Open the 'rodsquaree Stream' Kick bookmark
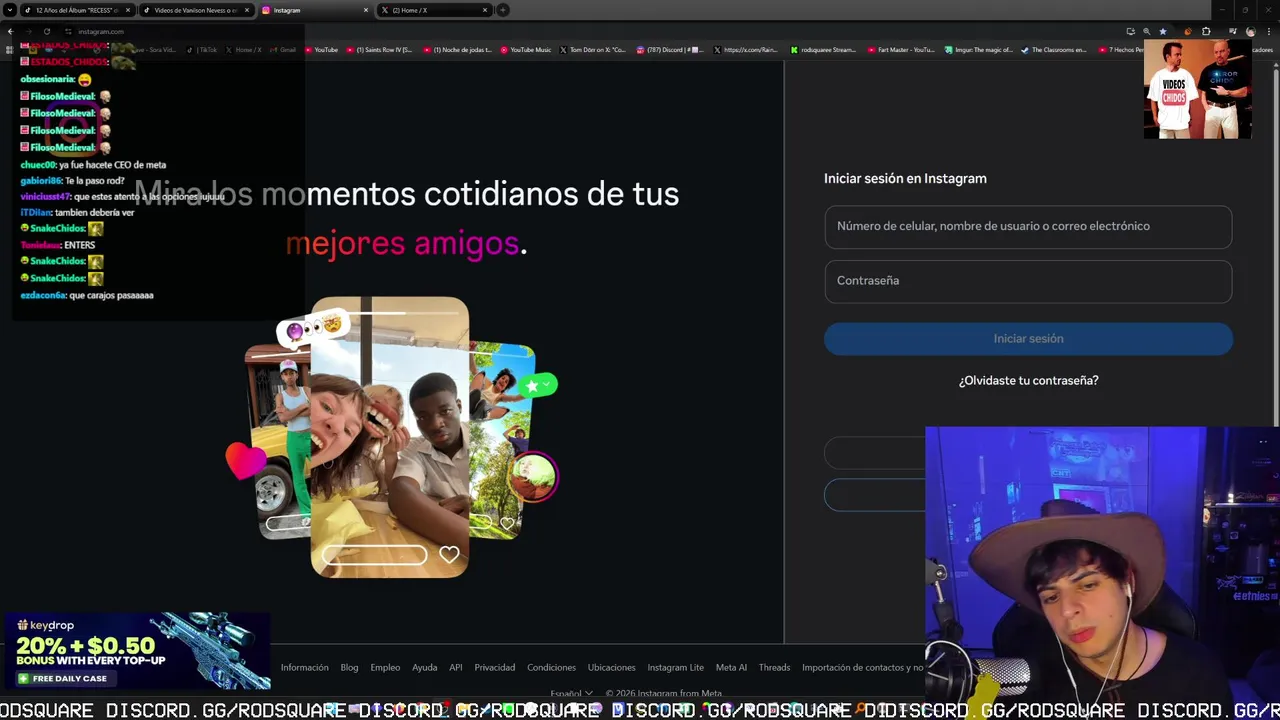This screenshot has width=1280, height=720. [823, 49]
